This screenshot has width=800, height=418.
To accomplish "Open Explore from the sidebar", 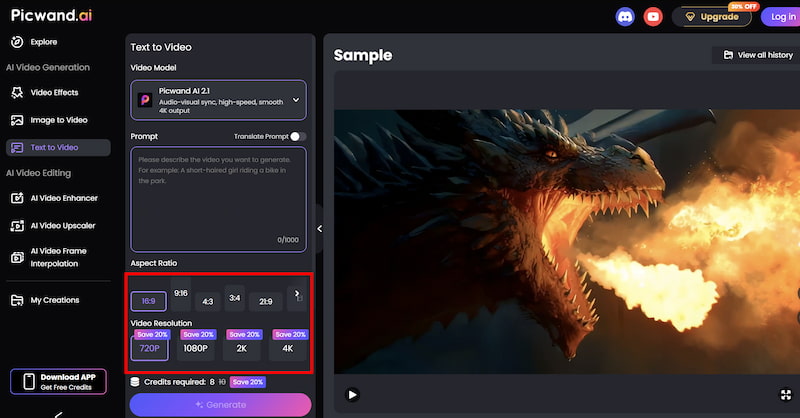I will (x=43, y=42).
